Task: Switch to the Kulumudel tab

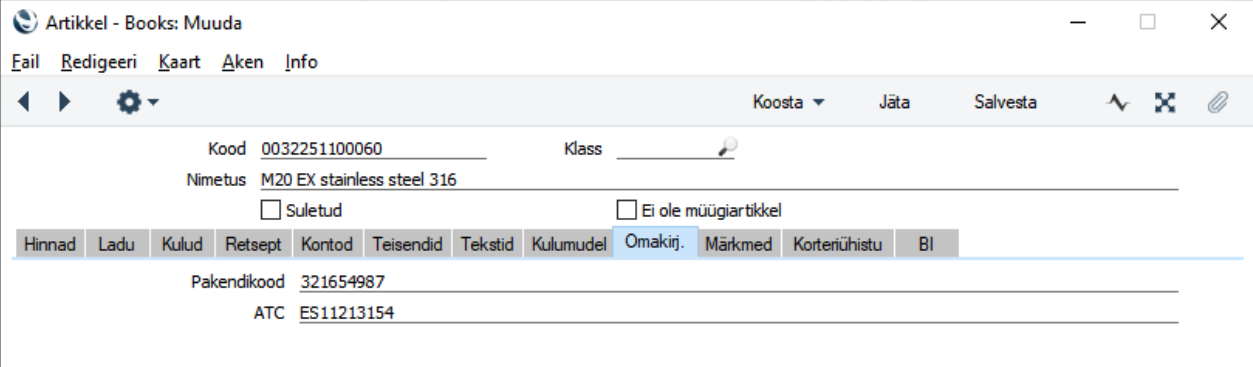Action: (x=568, y=244)
